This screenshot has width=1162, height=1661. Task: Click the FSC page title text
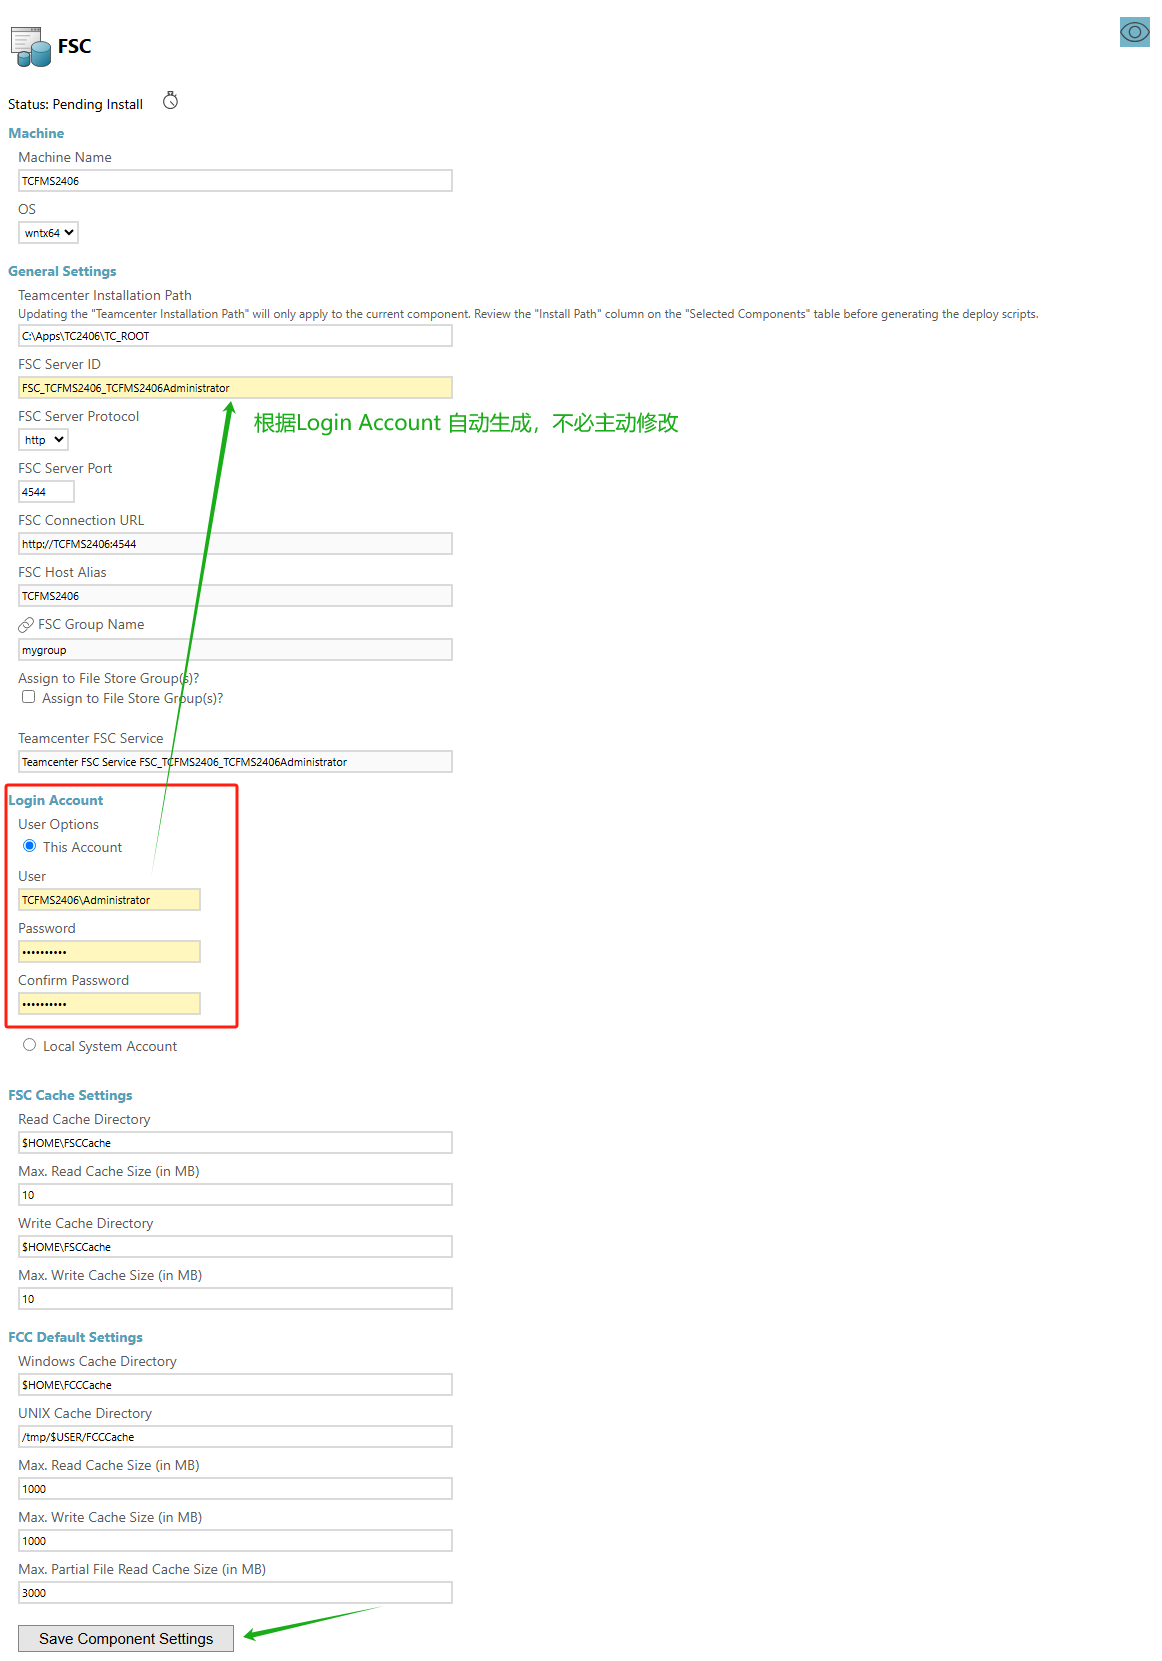click(x=74, y=46)
